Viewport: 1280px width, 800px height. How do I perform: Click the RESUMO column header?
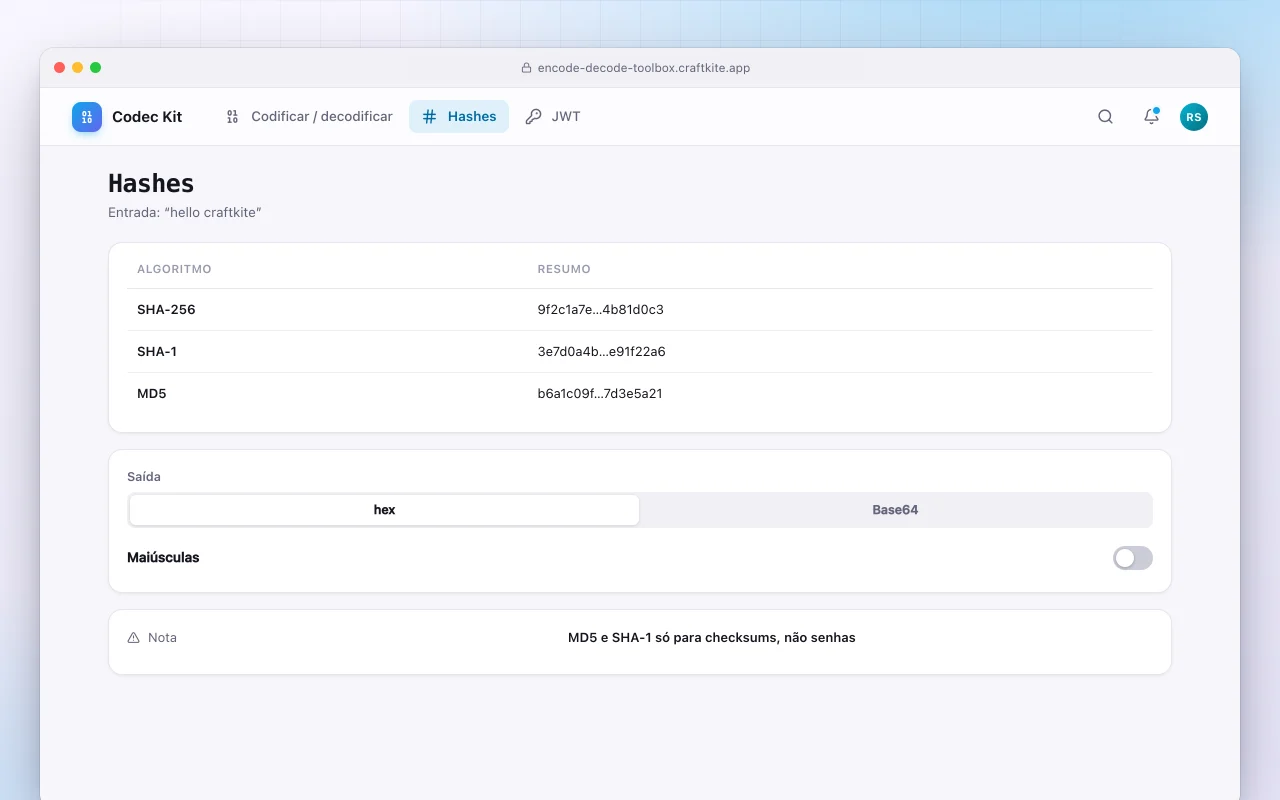tap(564, 269)
